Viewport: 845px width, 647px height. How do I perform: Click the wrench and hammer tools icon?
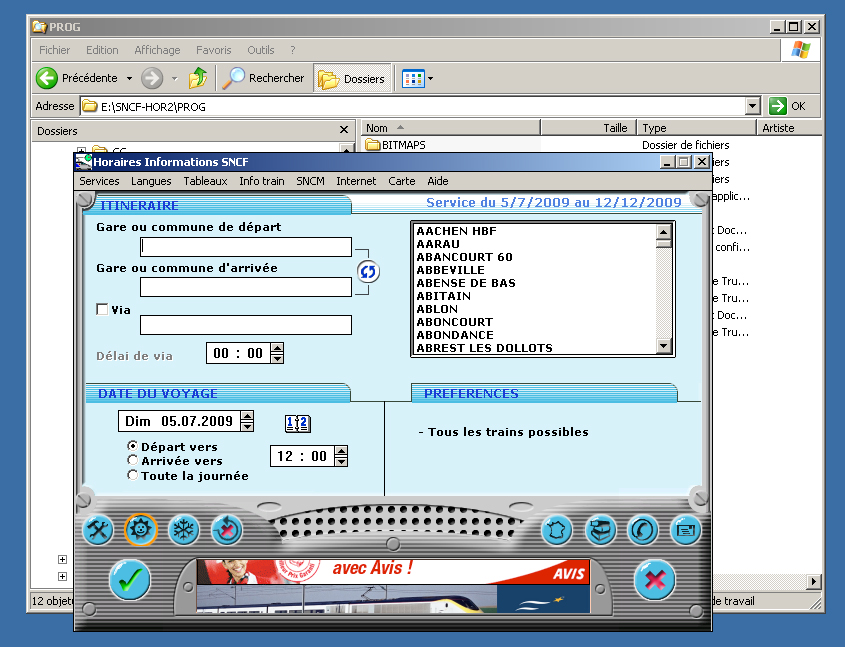point(98,530)
